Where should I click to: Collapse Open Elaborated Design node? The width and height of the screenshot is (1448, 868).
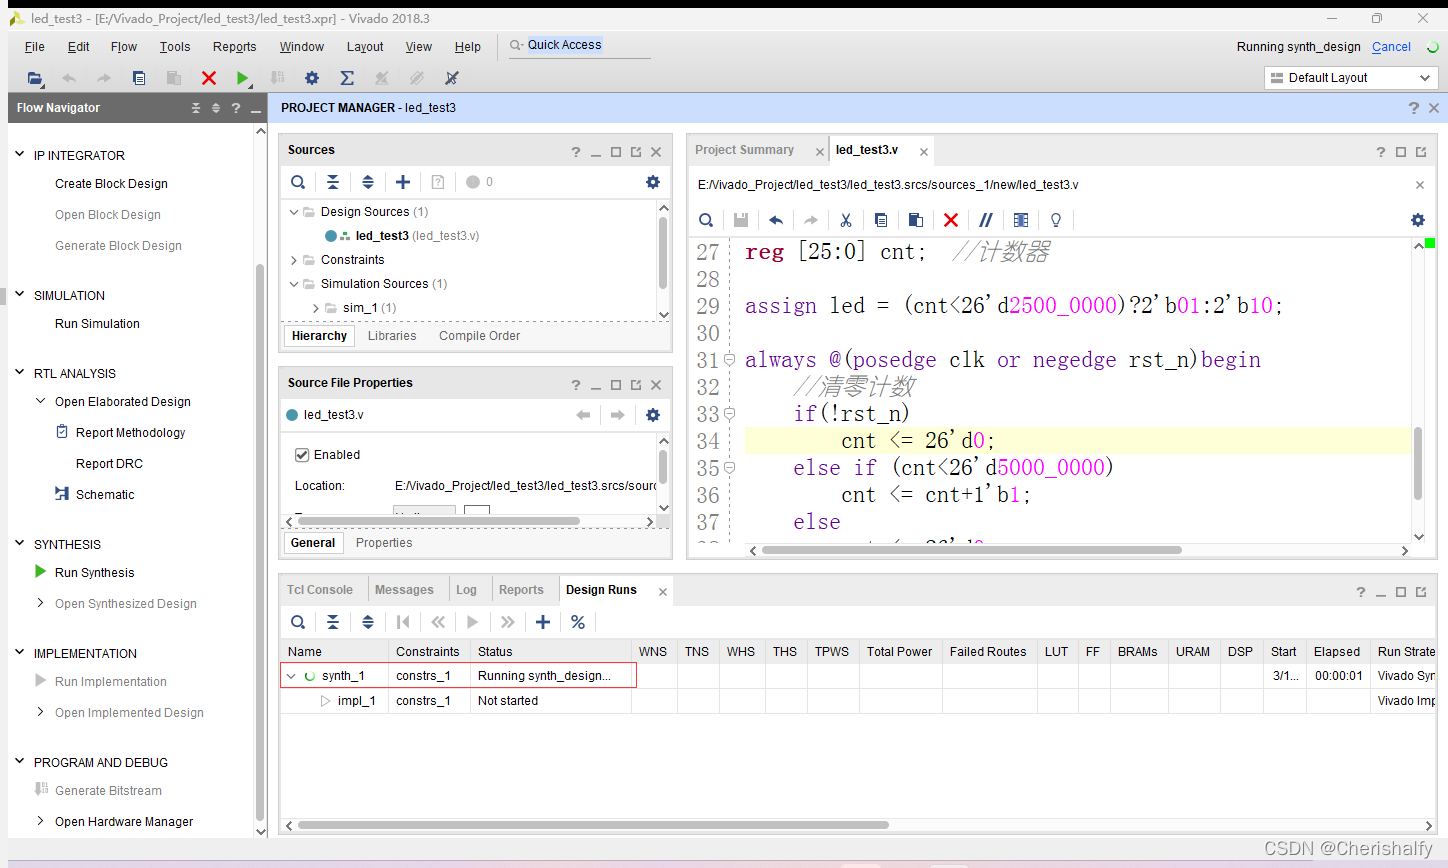coord(41,401)
